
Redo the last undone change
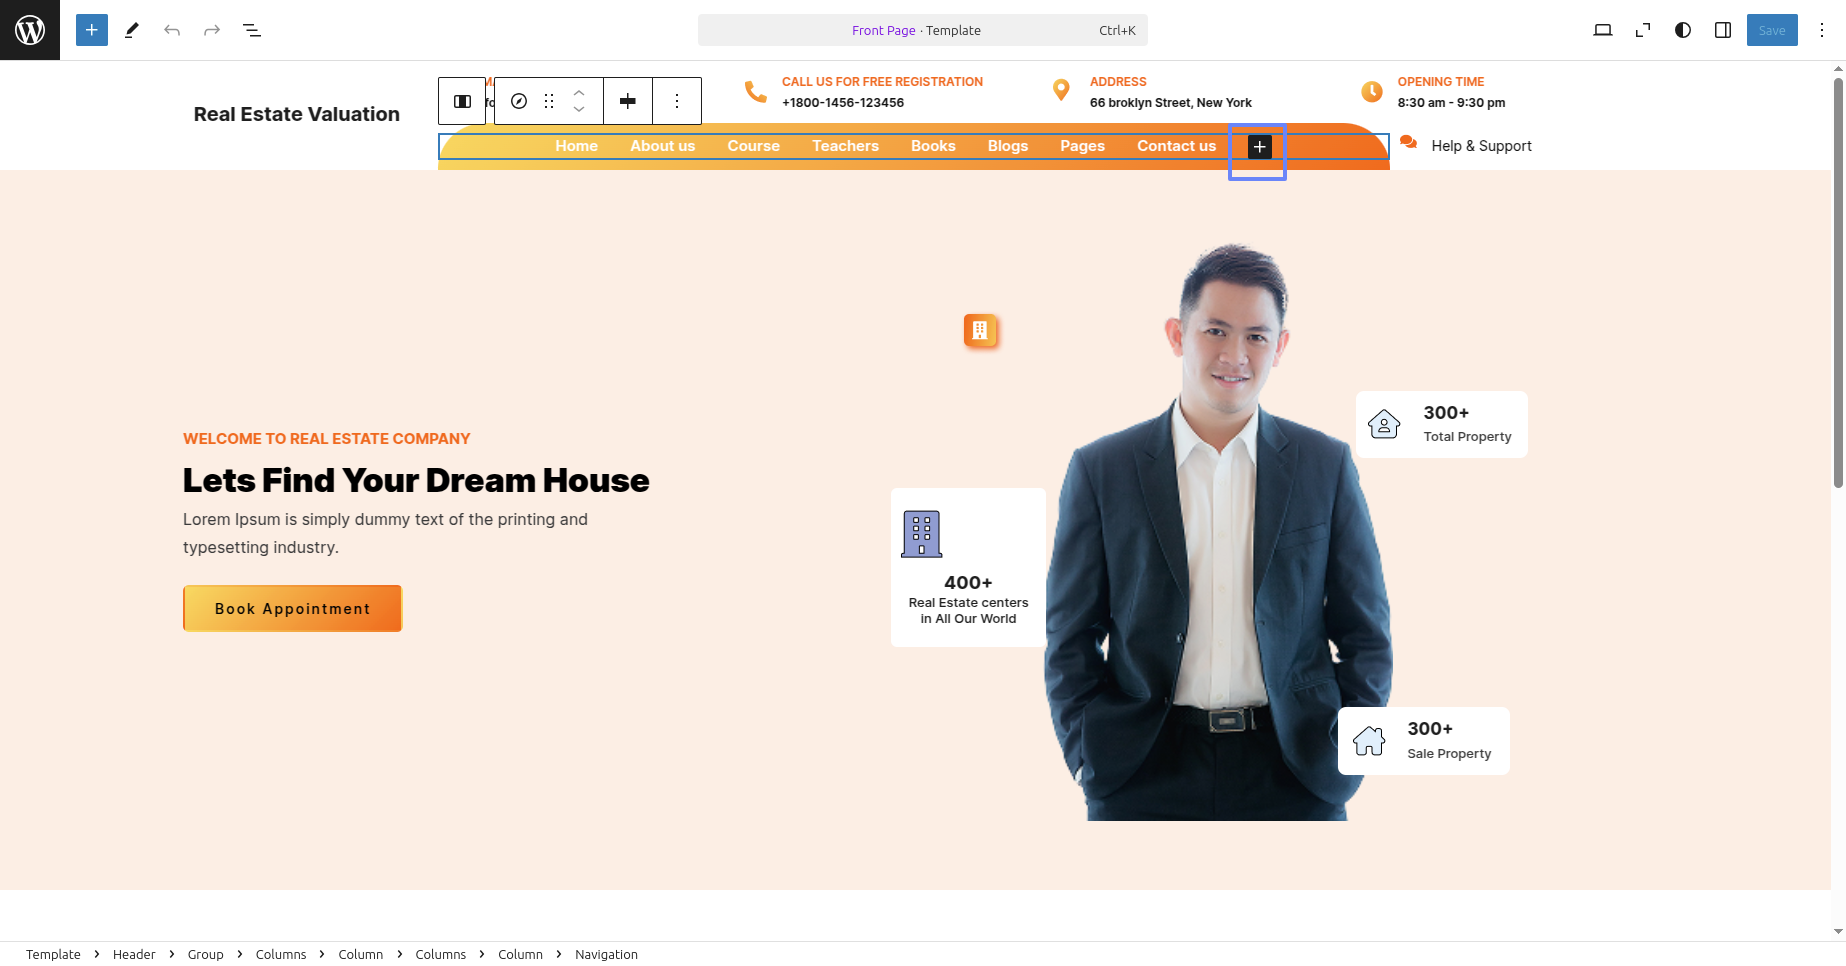pyautogui.click(x=212, y=30)
